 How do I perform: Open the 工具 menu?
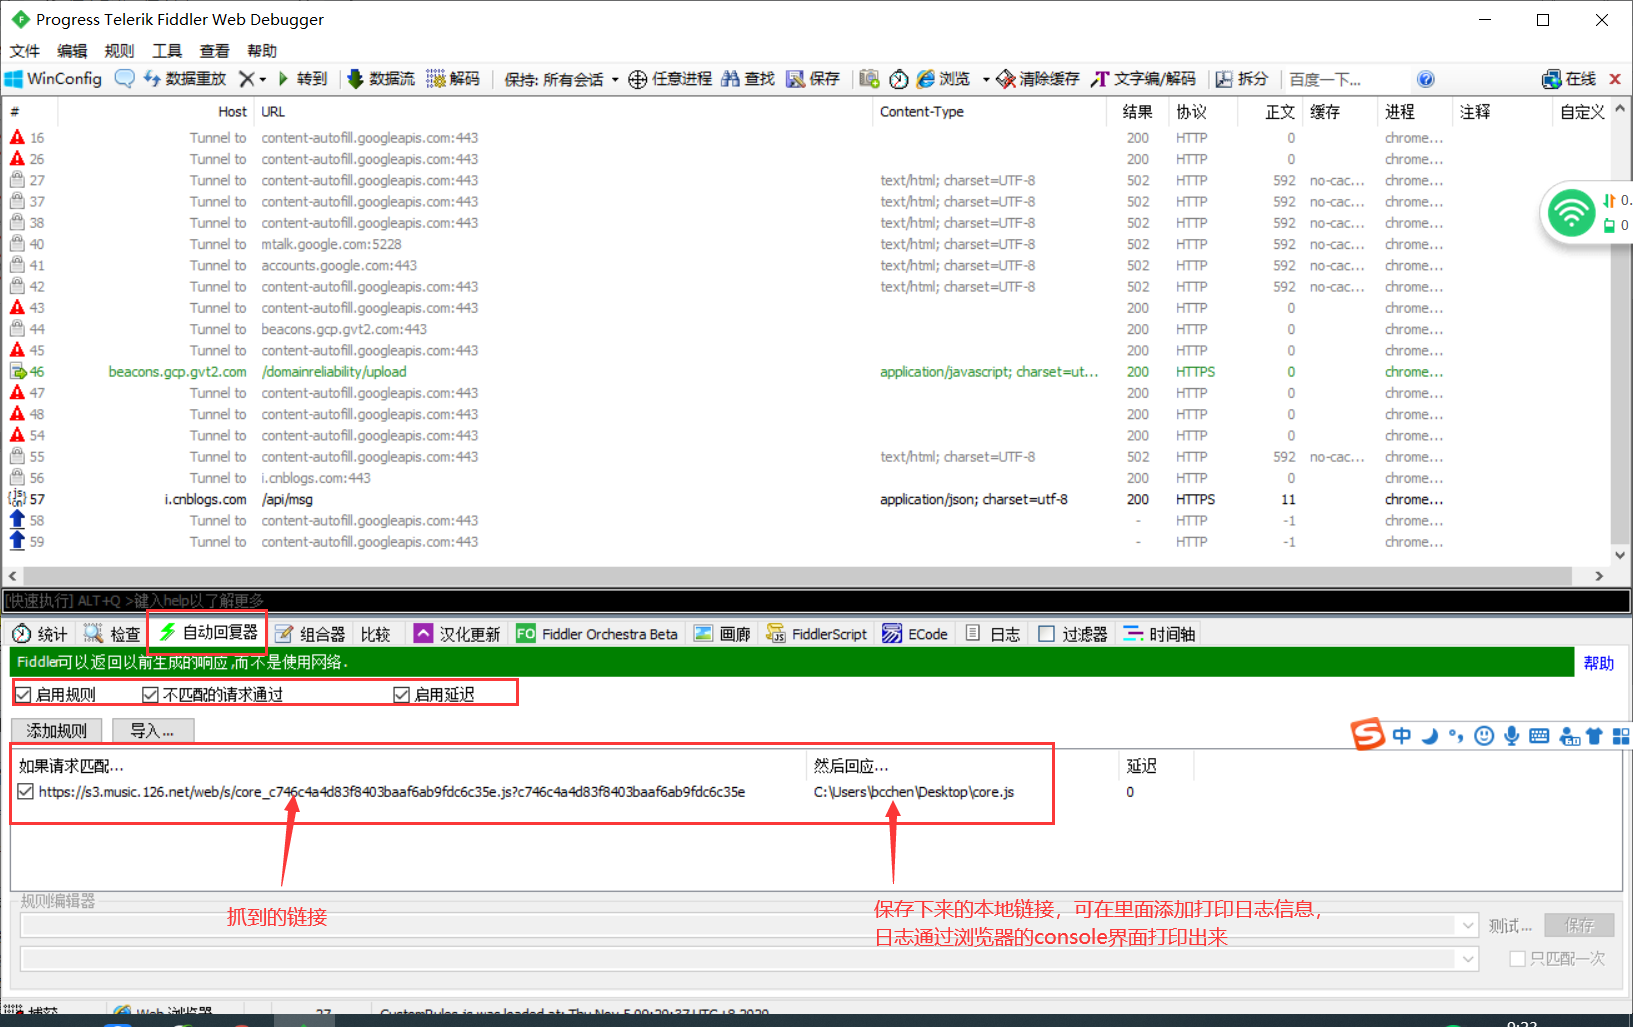pos(167,51)
